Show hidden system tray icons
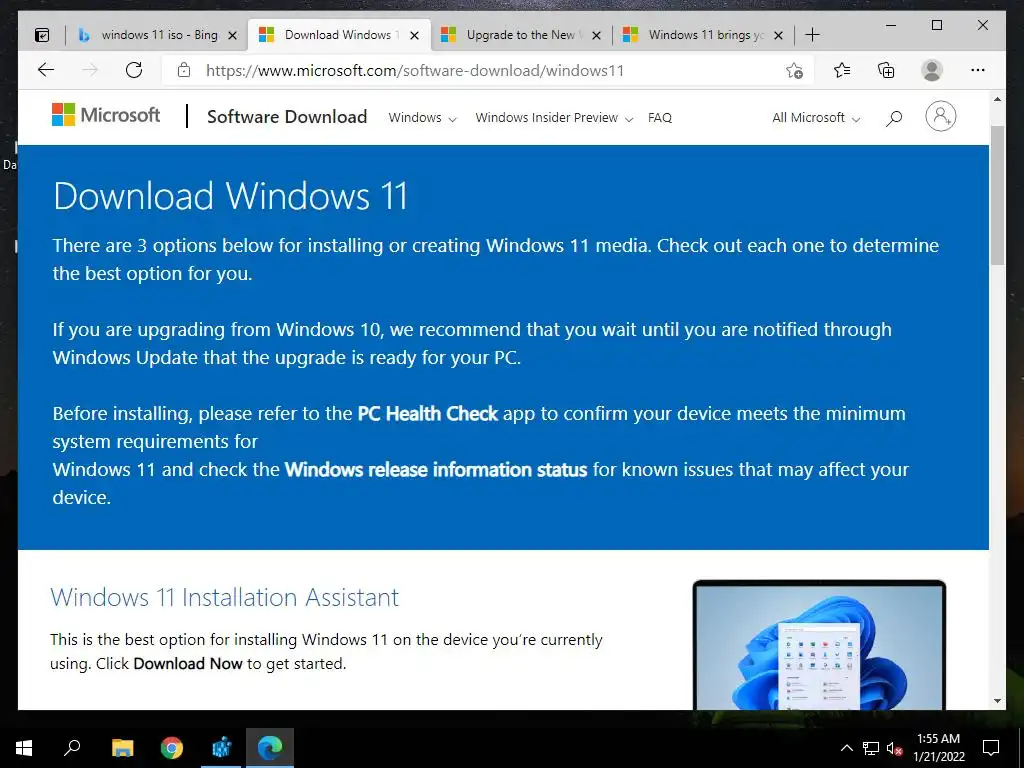Image resolution: width=1024 pixels, height=768 pixels. pos(846,748)
